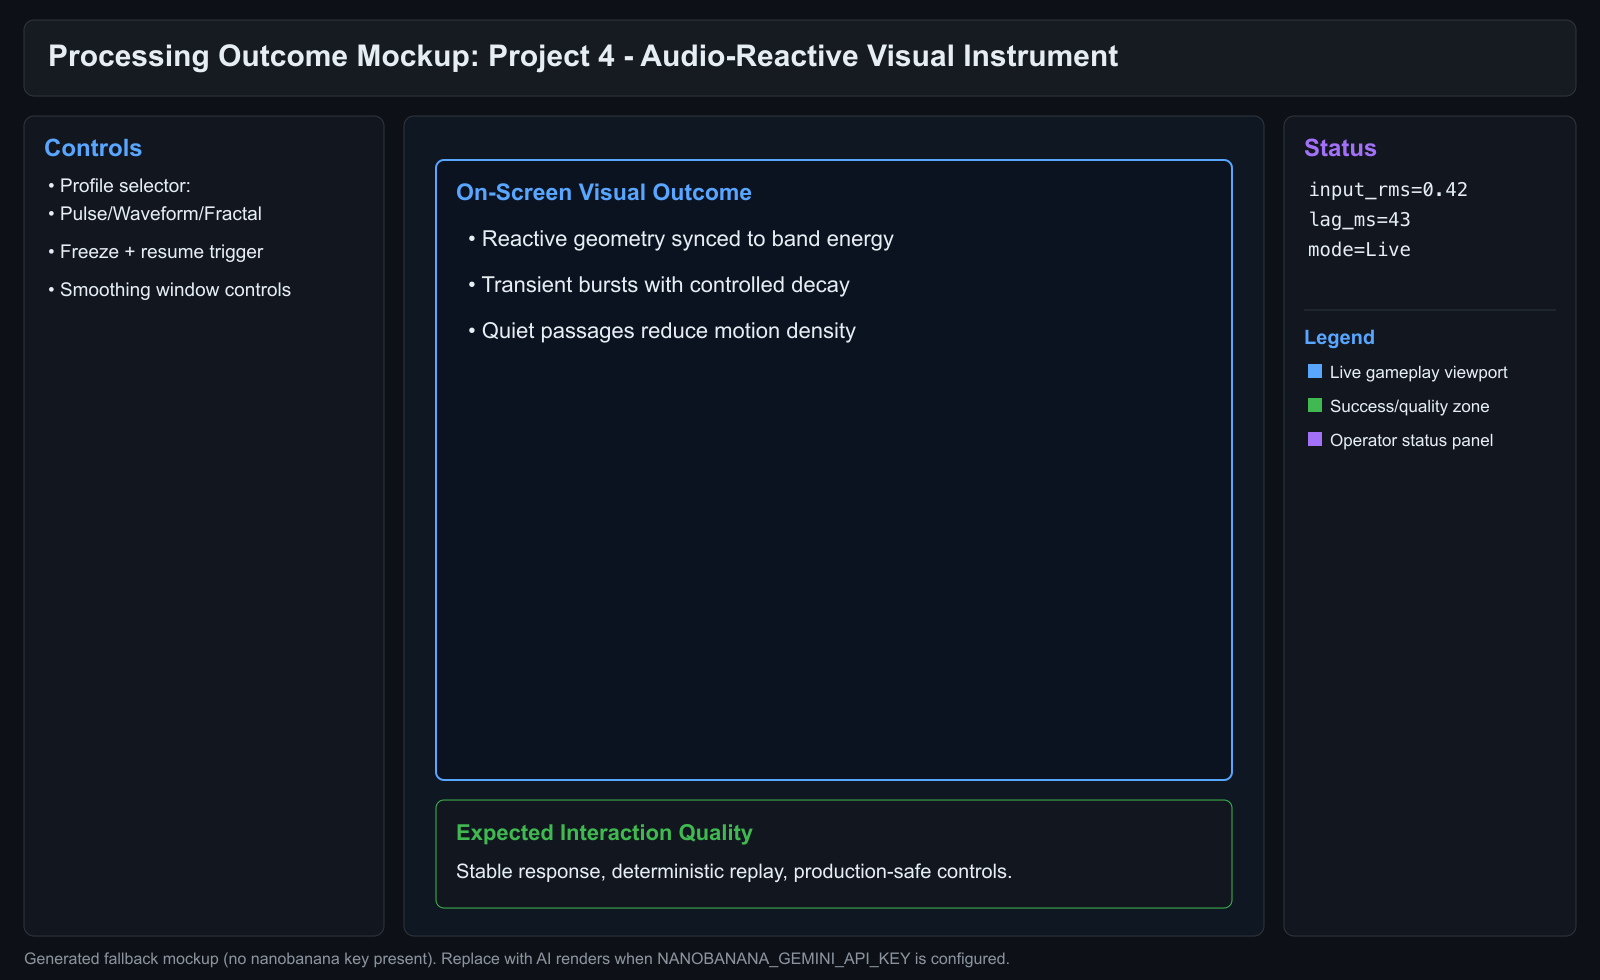Click the green Success/quality zone legend marker
The image size is (1600, 980).
1314,404
